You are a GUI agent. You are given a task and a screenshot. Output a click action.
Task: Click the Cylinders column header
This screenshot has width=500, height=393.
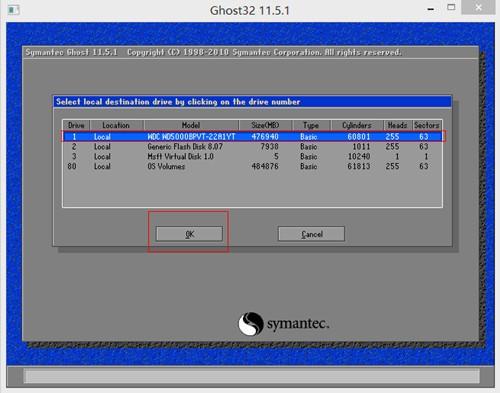coord(357,125)
